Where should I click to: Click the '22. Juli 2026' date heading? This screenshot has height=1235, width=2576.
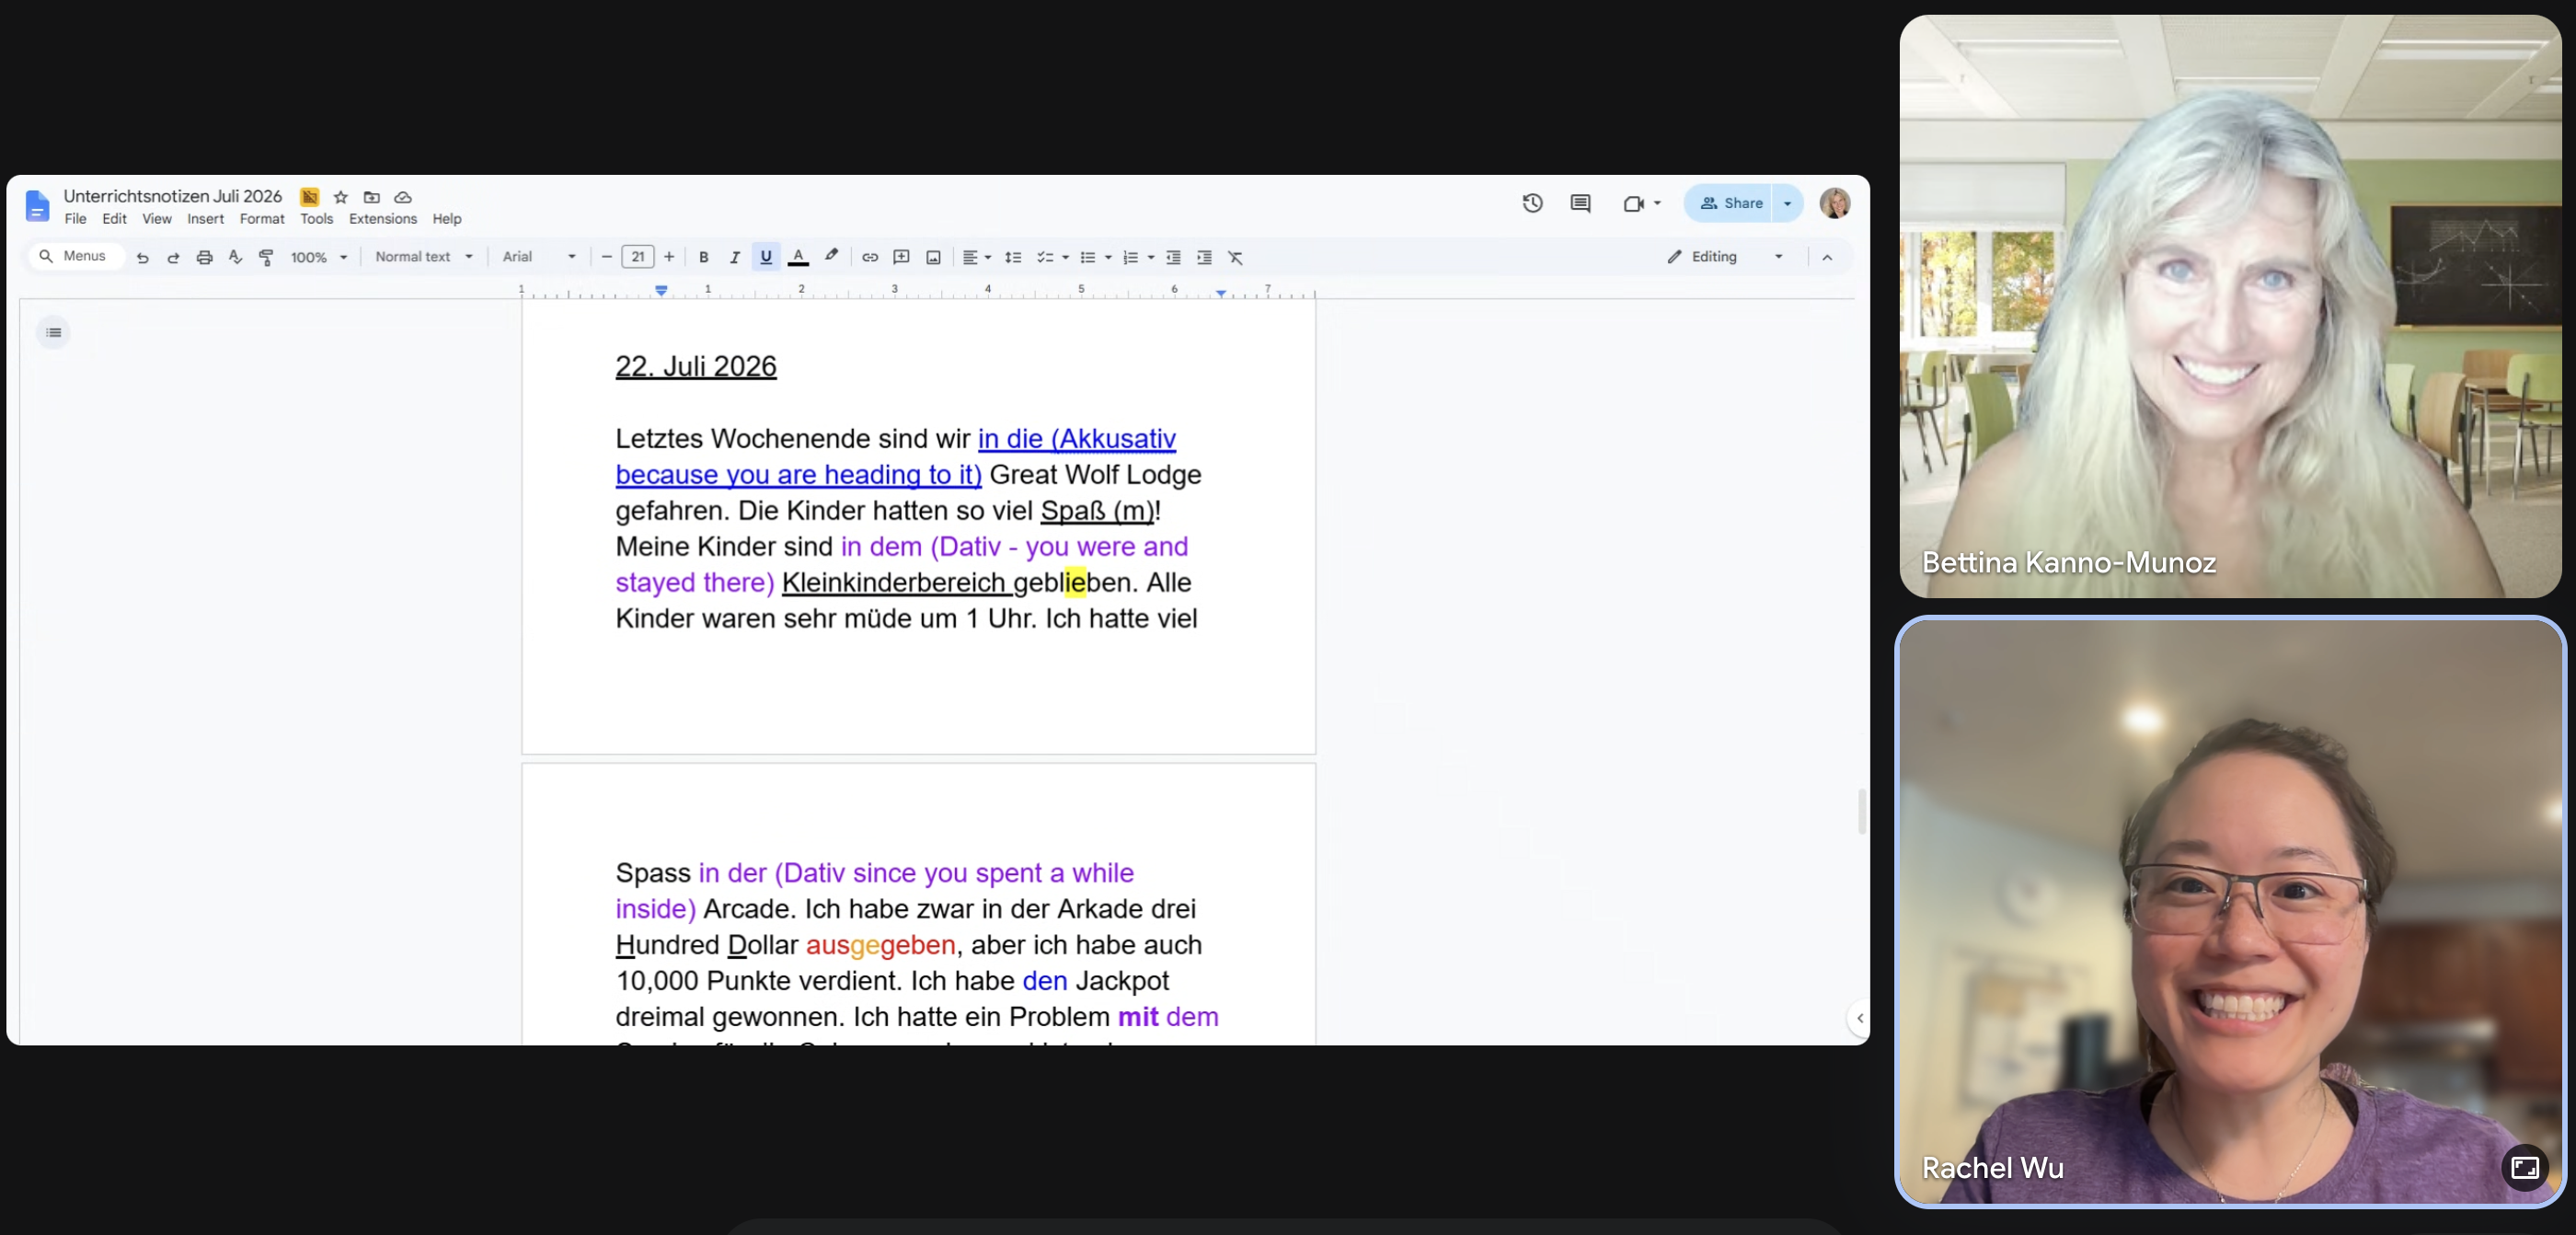tap(696, 367)
